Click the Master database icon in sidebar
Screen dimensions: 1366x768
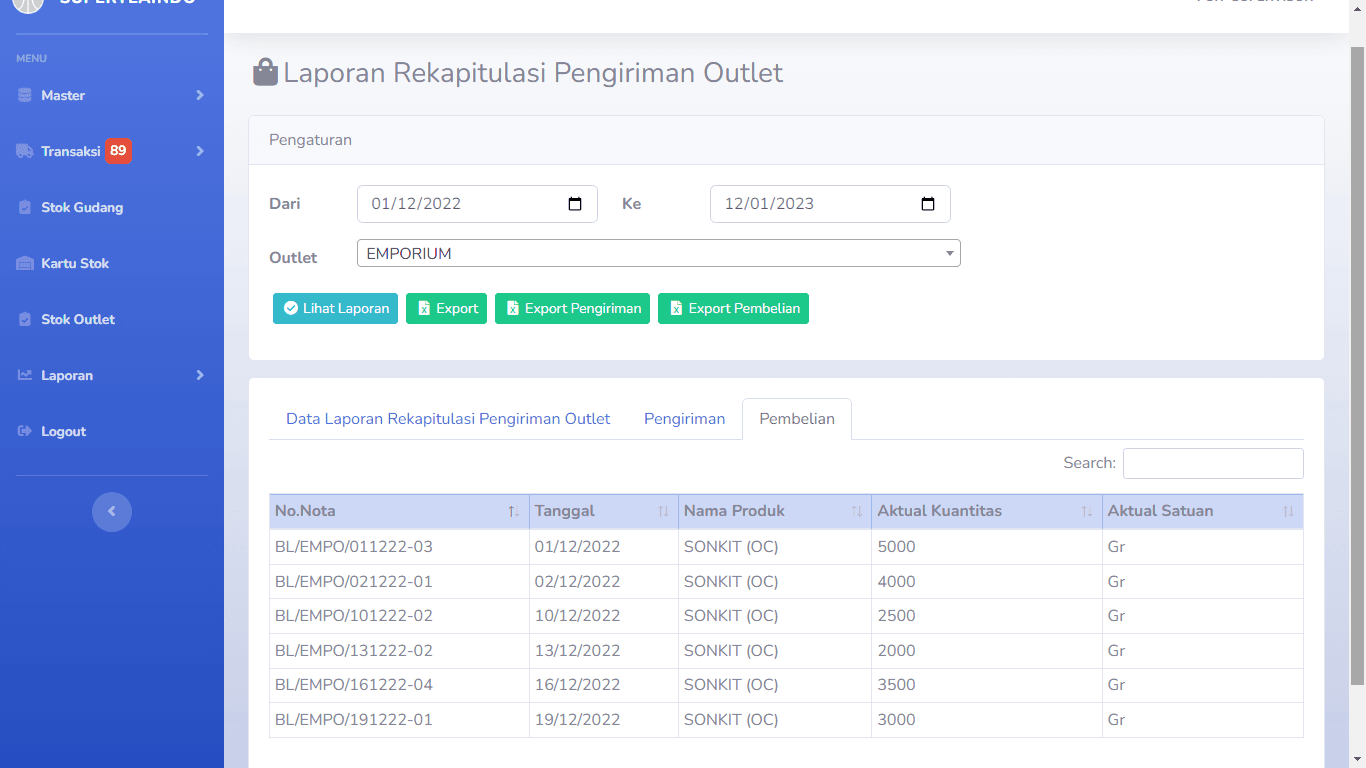coord(25,95)
